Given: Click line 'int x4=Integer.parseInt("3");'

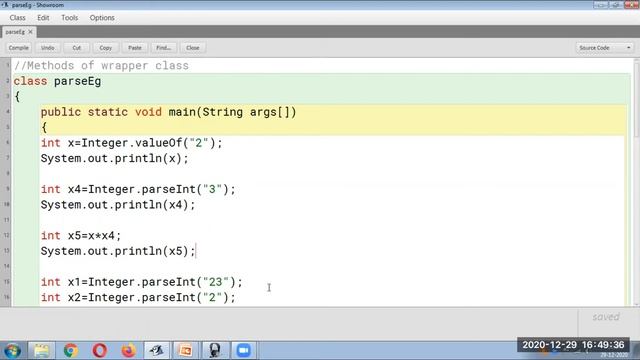Looking at the screenshot, I should 138,189.
